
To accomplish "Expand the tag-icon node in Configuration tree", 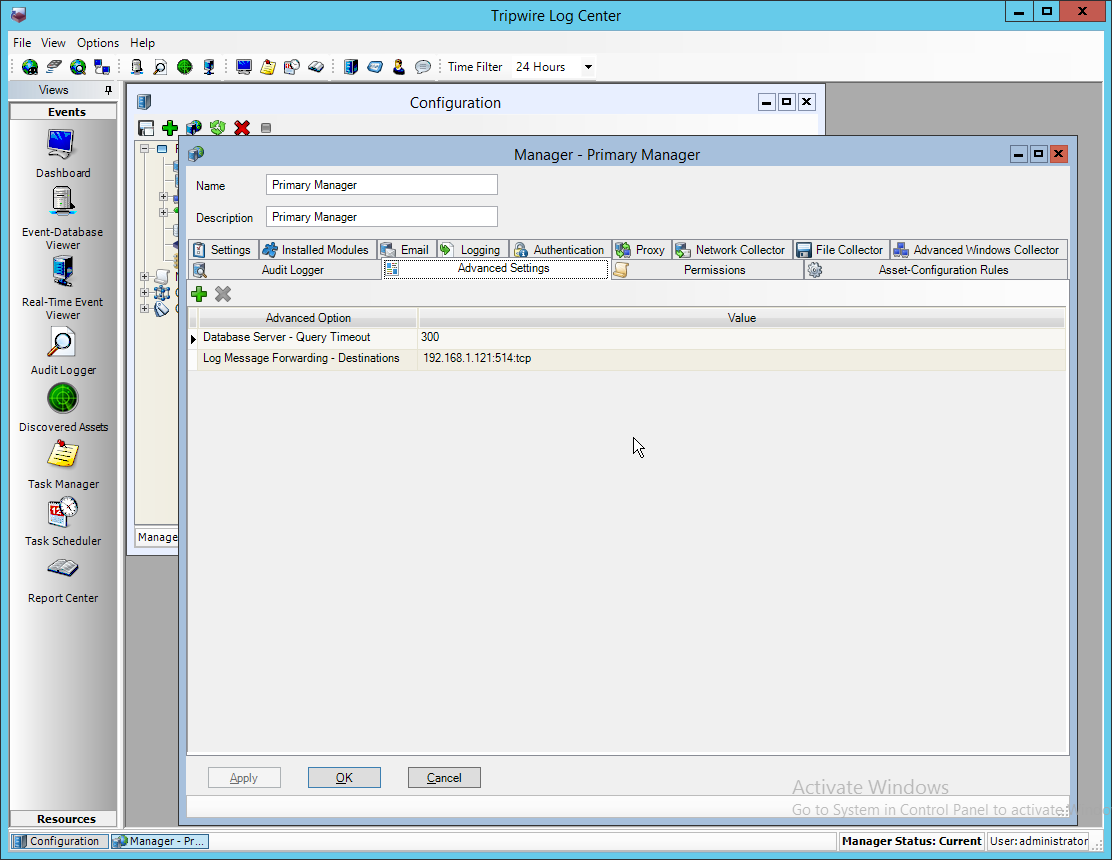I will point(145,308).
